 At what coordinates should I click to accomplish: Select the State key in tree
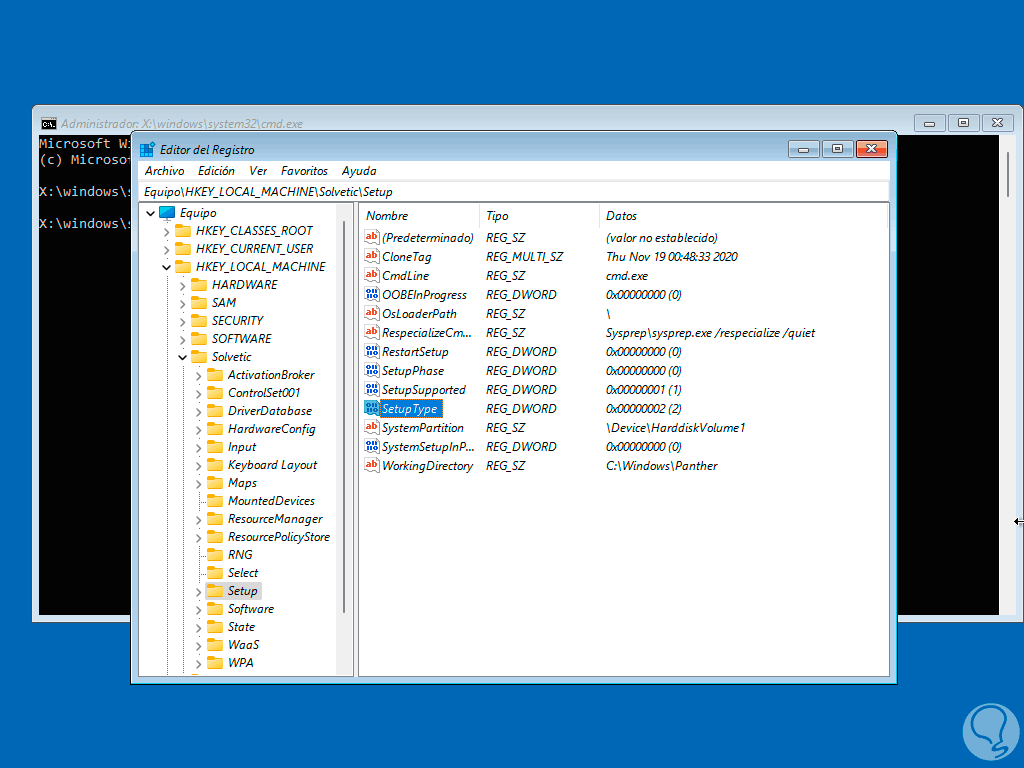pyautogui.click(x=241, y=627)
